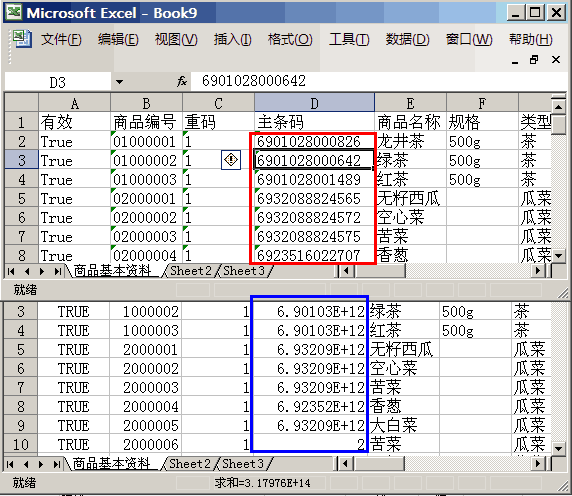This screenshot has width=572, height=496.
Task: Open the 数据(D) menu
Action: tap(407, 39)
